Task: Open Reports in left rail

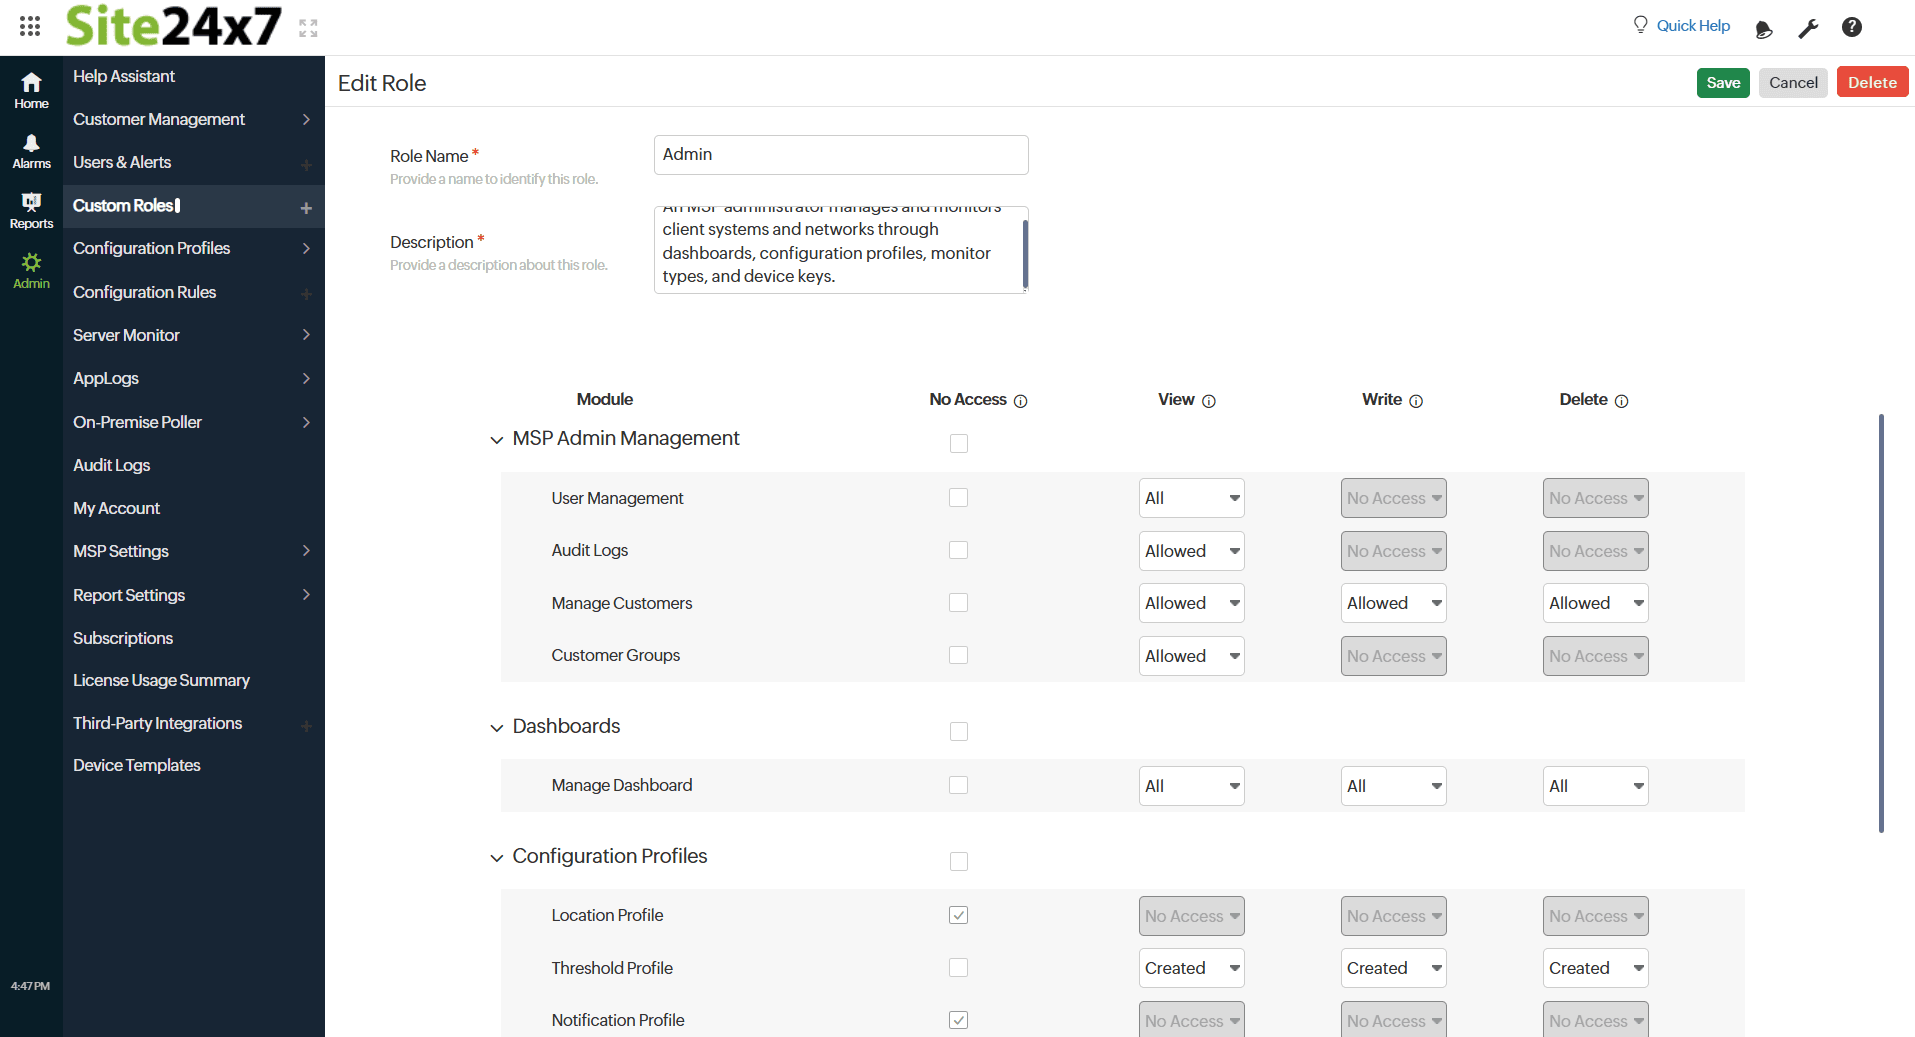Action: pyautogui.click(x=31, y=211)
